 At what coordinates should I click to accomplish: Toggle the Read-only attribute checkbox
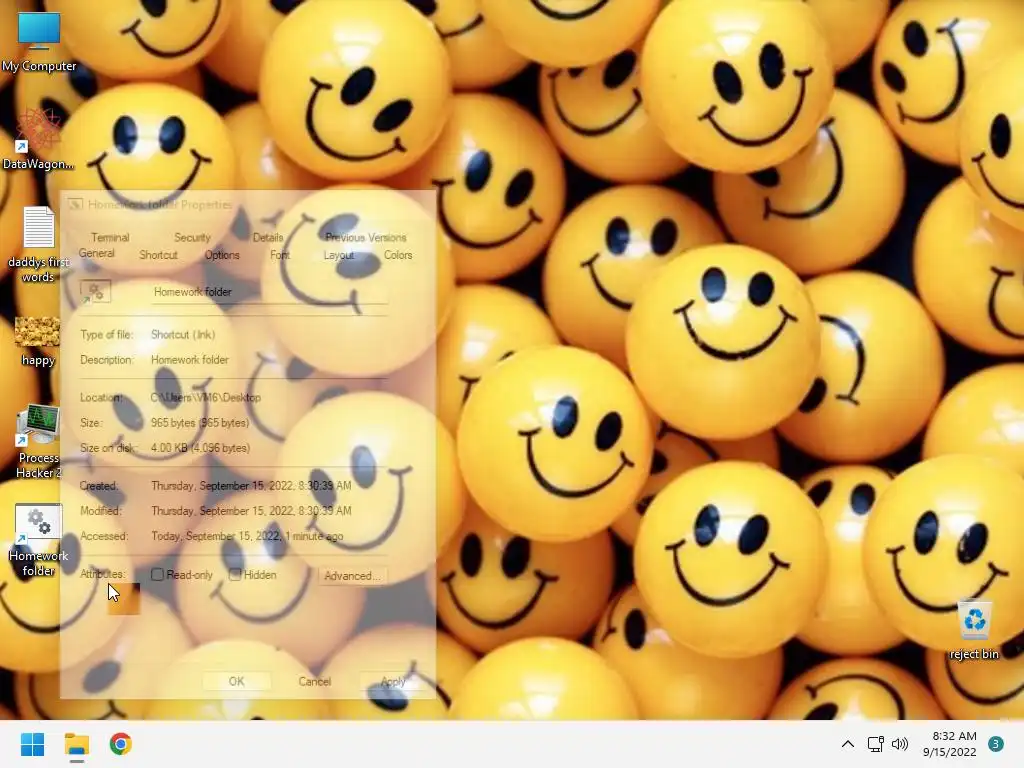(157, 575)
